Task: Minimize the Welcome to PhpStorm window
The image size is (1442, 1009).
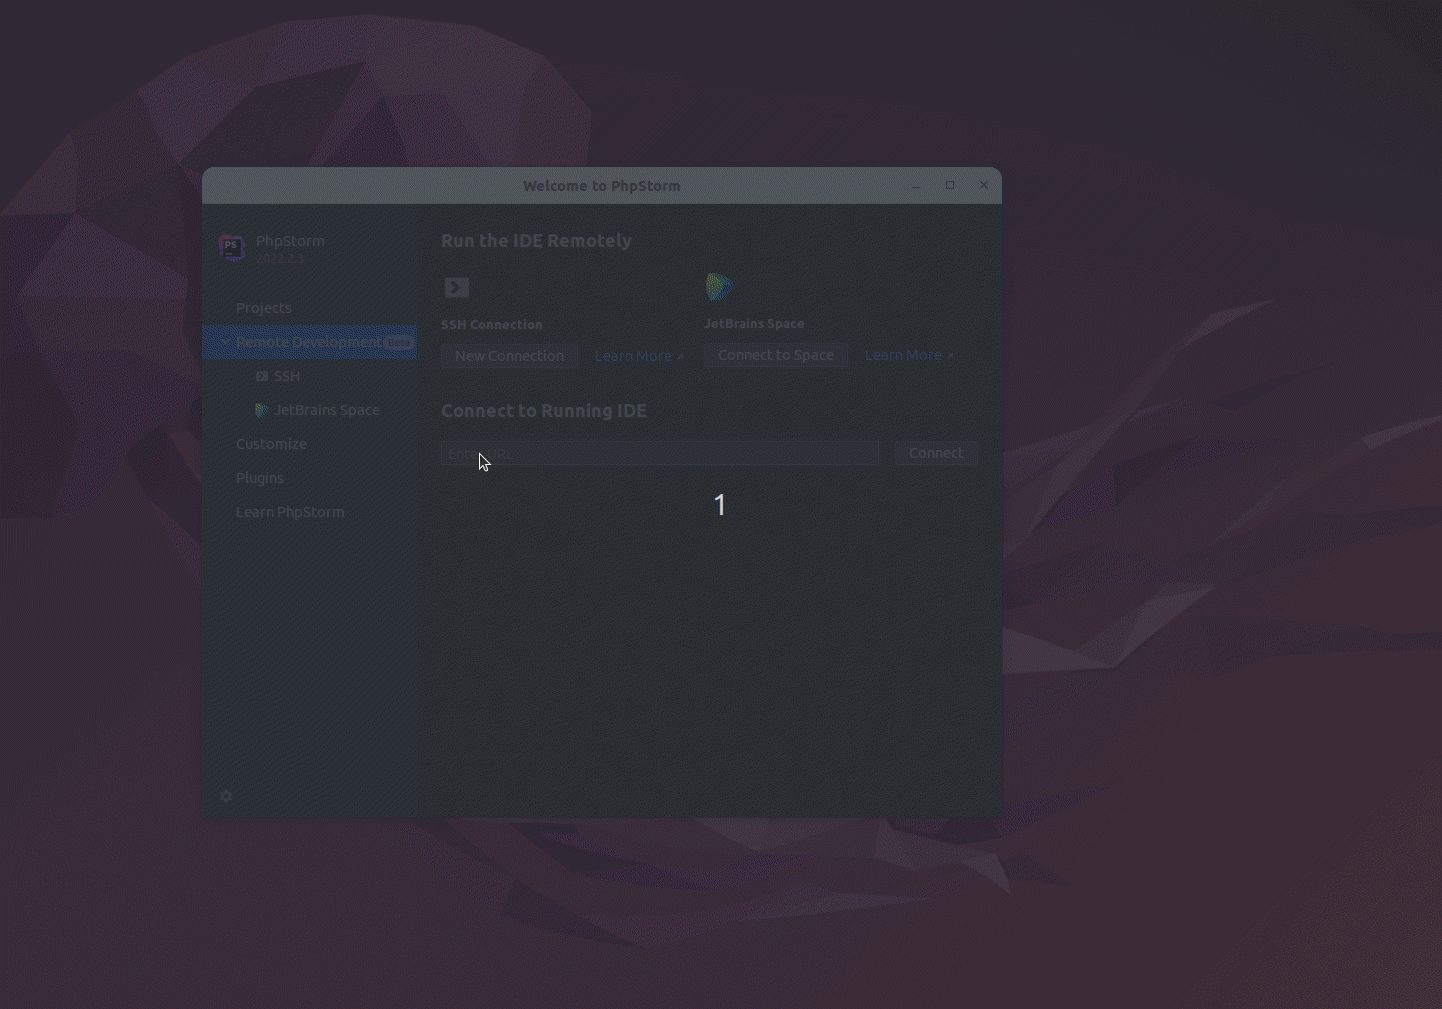Action: (916, 186)
